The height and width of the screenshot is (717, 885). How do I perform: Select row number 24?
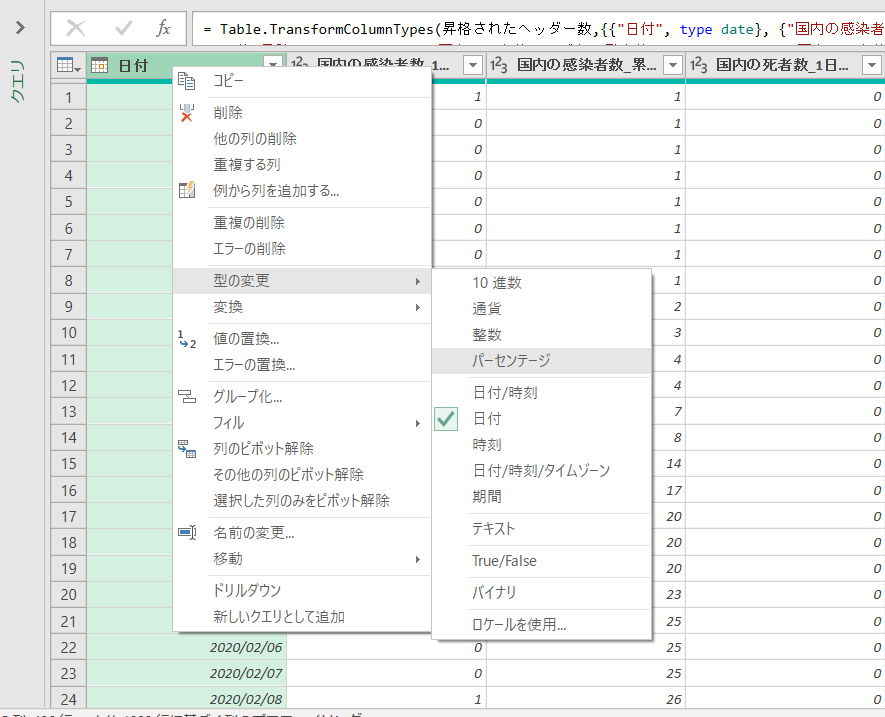[x=68, y=699]
